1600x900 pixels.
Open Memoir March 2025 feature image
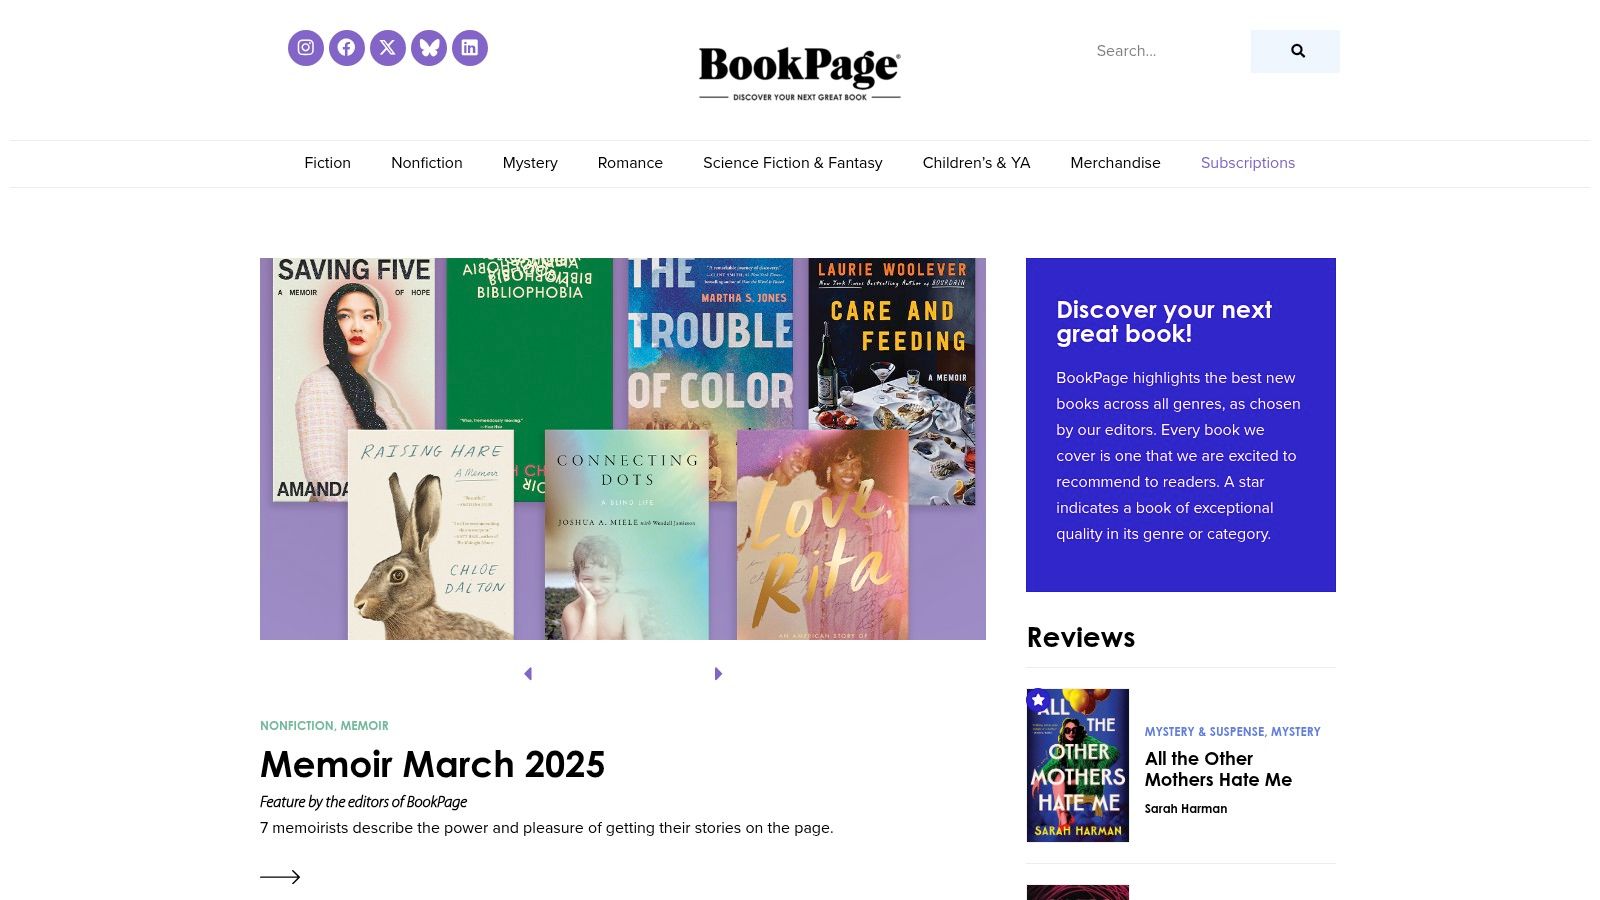tap(623, 449)
